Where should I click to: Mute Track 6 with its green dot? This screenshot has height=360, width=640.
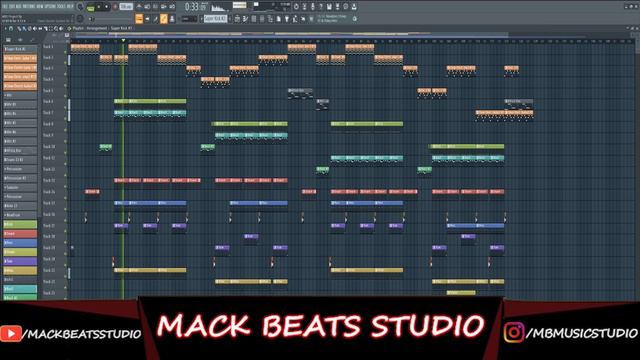[66, 108]
